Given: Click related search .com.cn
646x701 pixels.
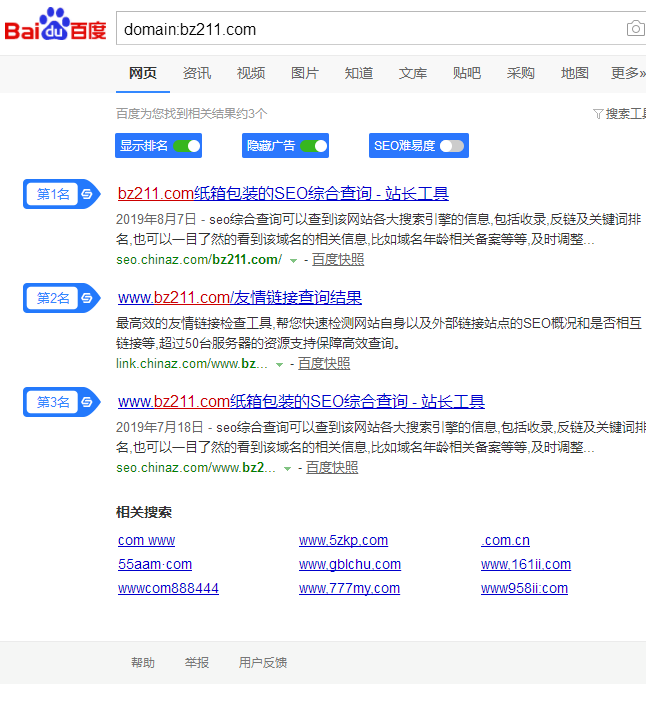Looking at the screenshot, I should 506,541.
